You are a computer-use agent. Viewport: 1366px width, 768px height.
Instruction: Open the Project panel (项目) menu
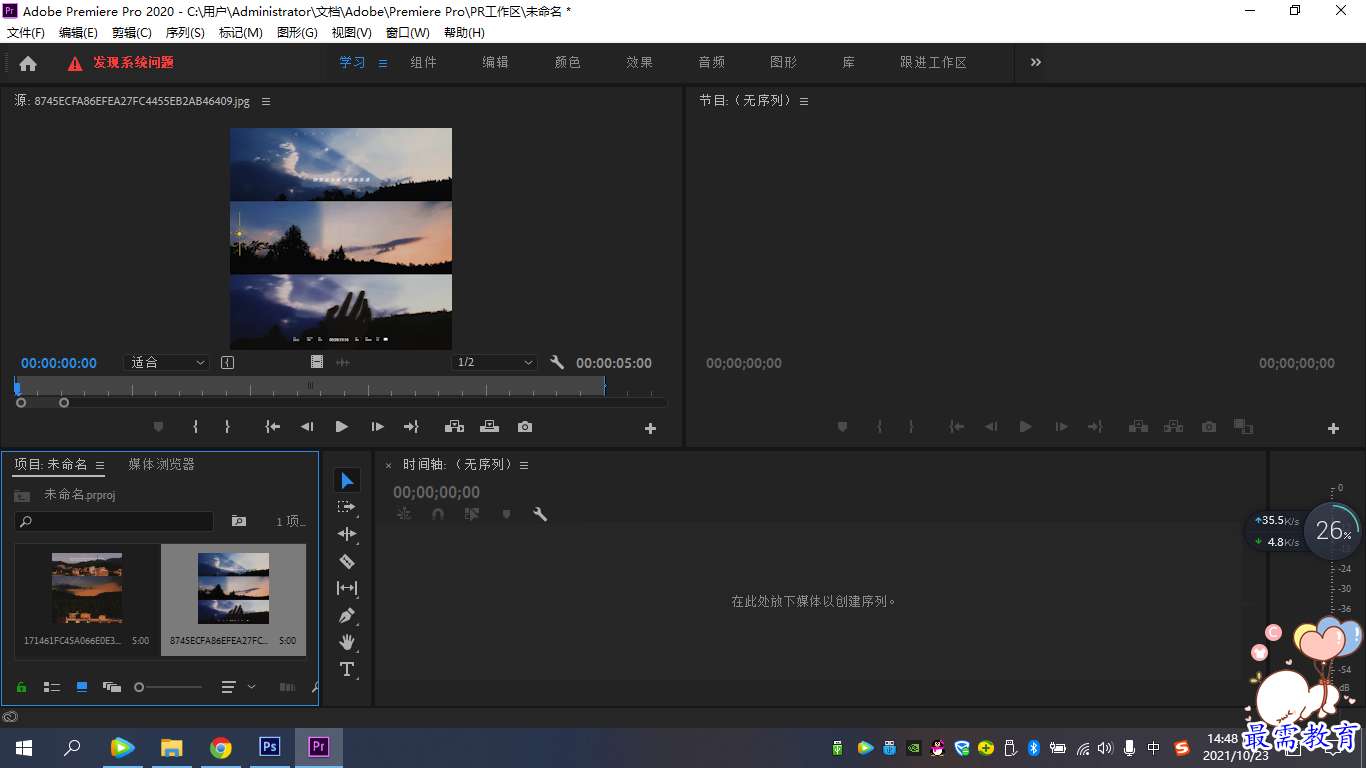(x=100, y=465)
